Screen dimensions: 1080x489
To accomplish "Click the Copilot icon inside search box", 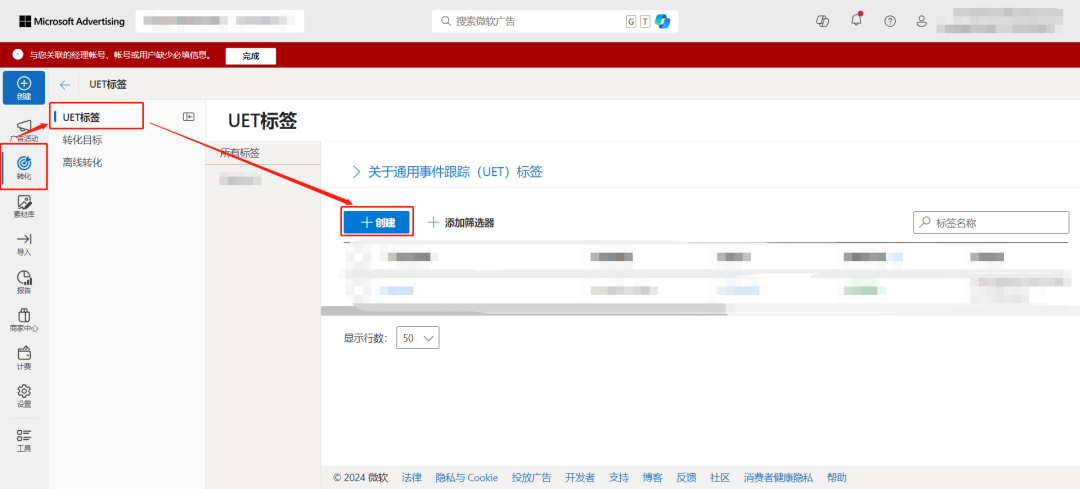I will 663,21.
